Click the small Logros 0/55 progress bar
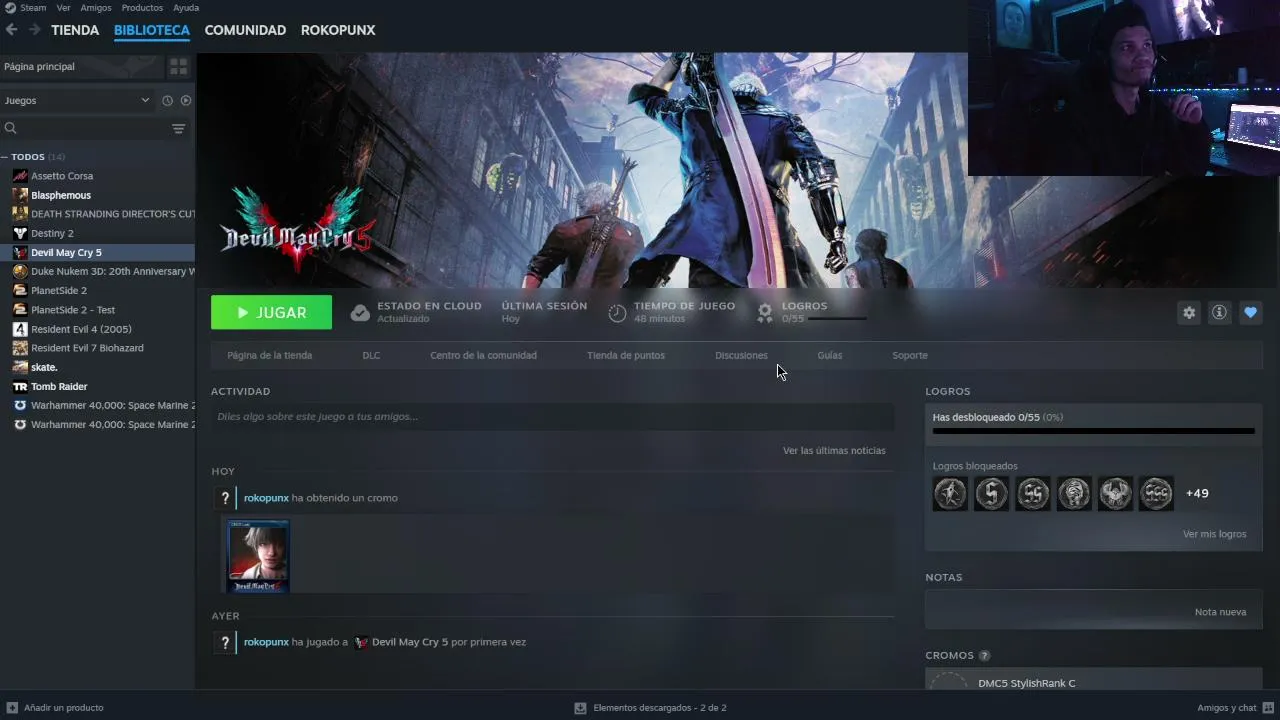 pyautogui.click(x=837, y=319)
